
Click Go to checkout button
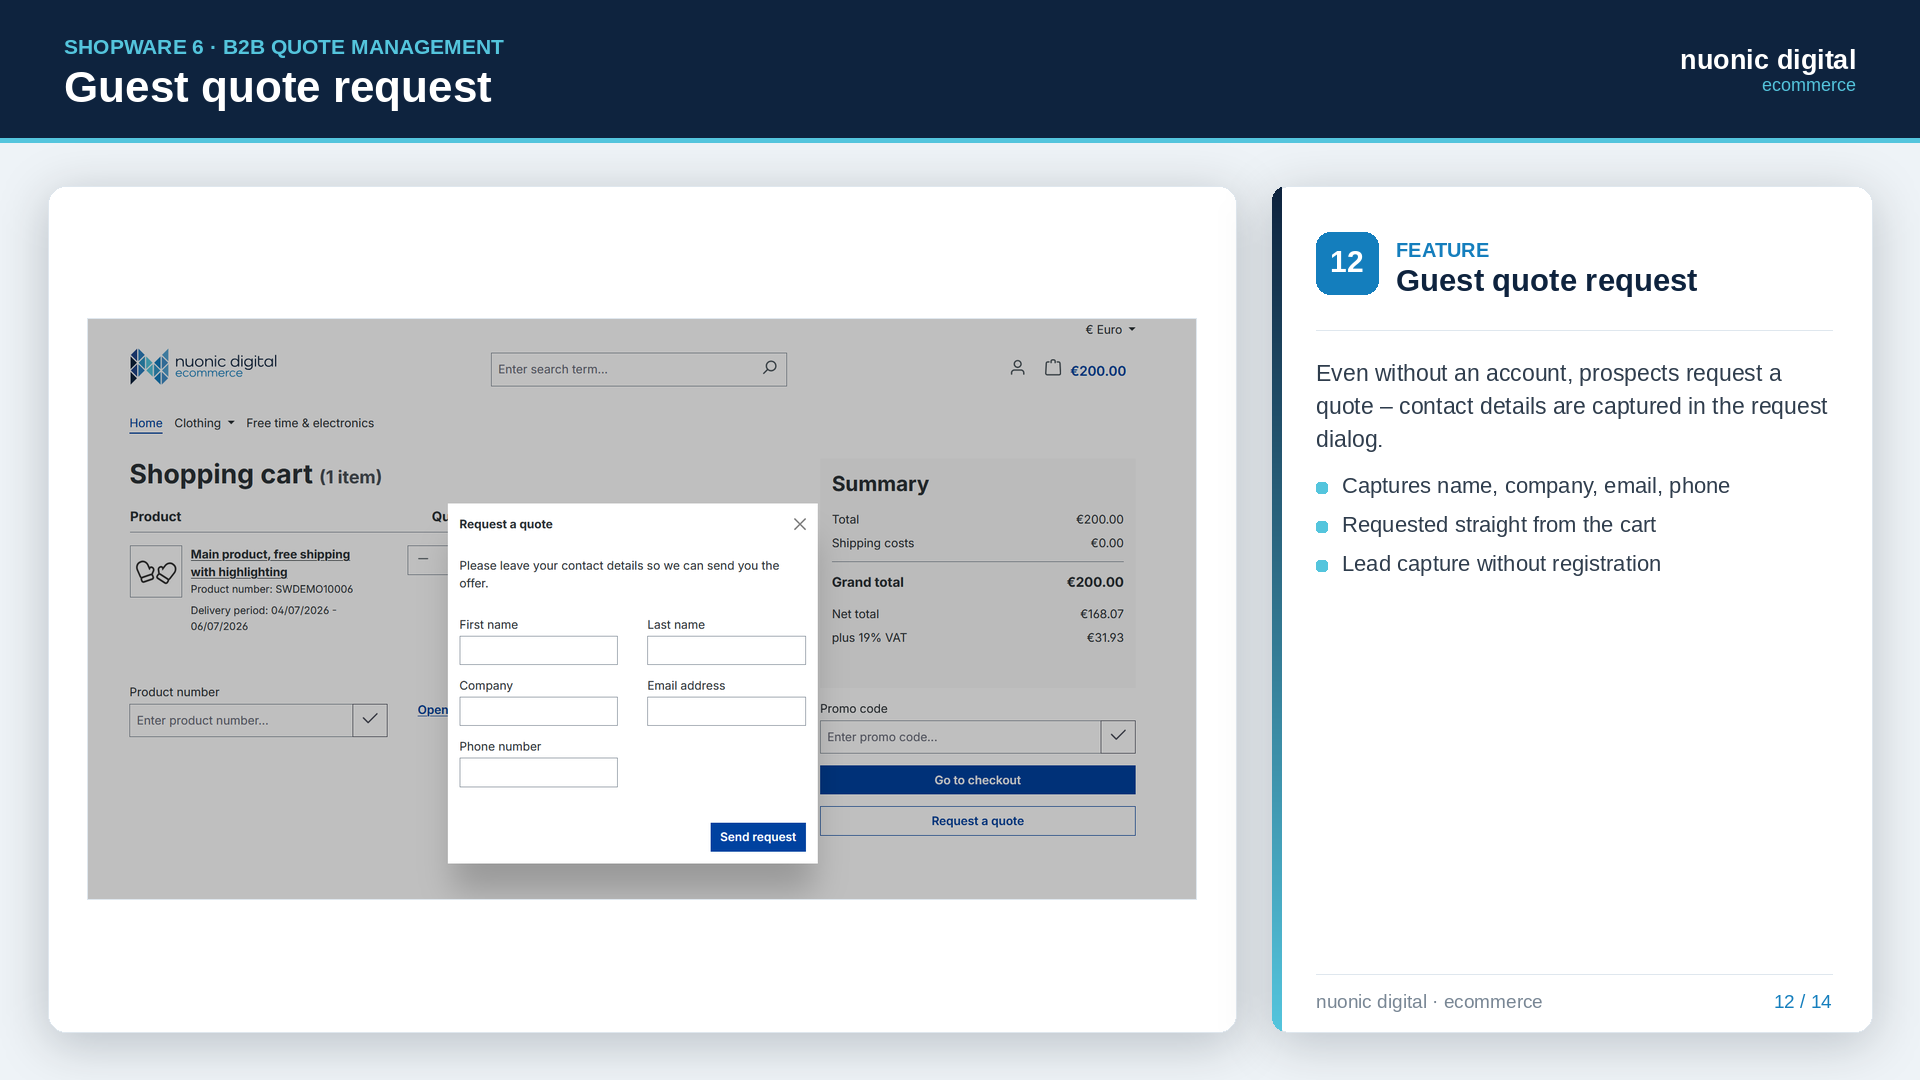pos(978,780)
